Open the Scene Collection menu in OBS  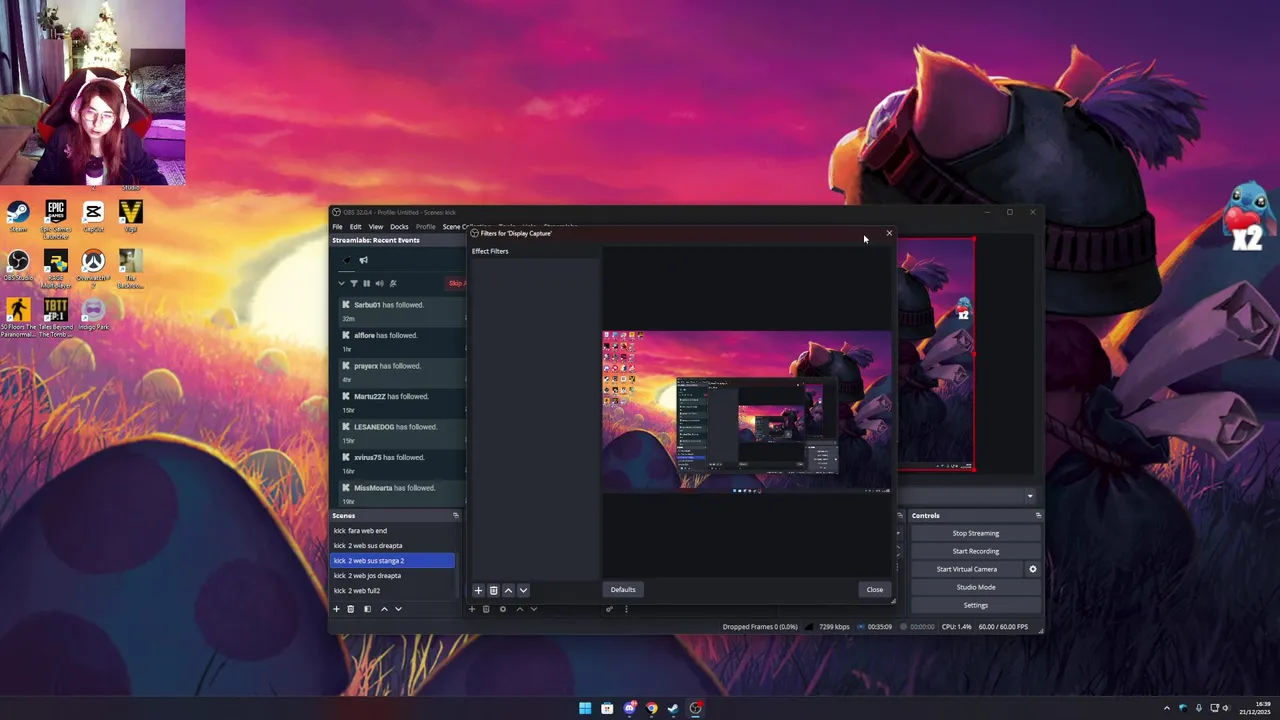(455, 227)
